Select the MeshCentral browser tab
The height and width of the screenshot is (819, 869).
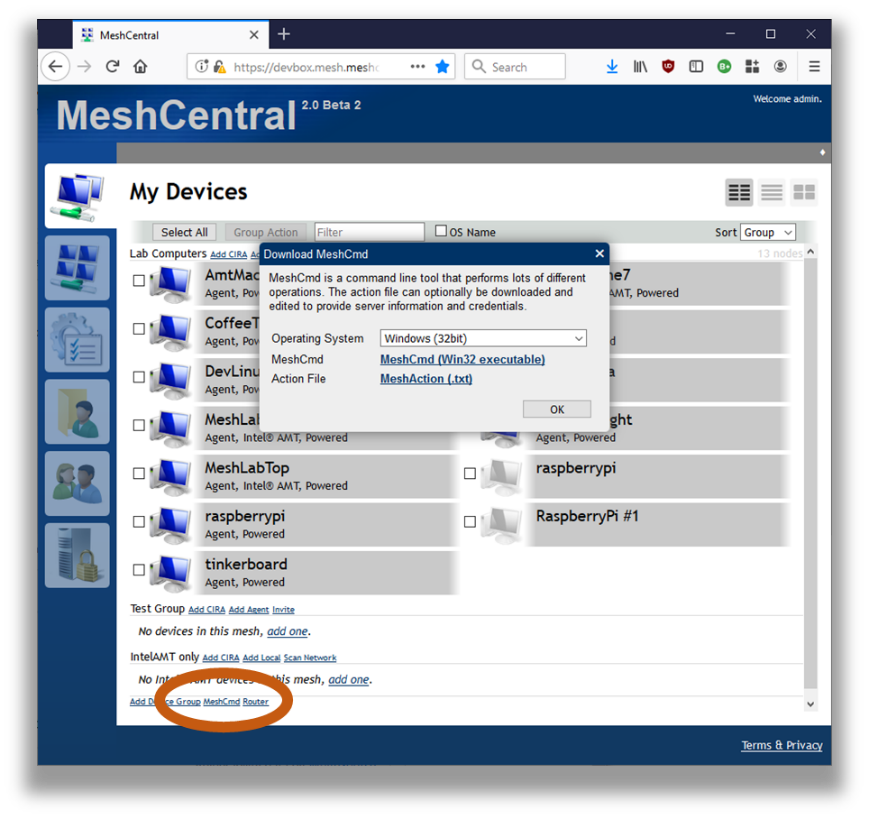click(x=165, y=35)
